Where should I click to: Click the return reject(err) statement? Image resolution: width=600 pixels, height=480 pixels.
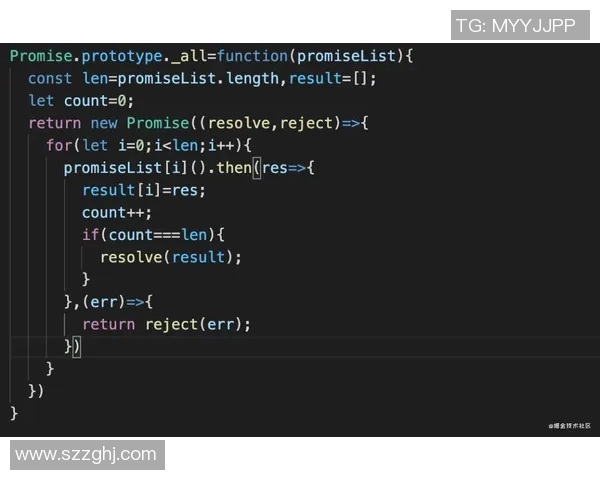click(x=166, y=324)
